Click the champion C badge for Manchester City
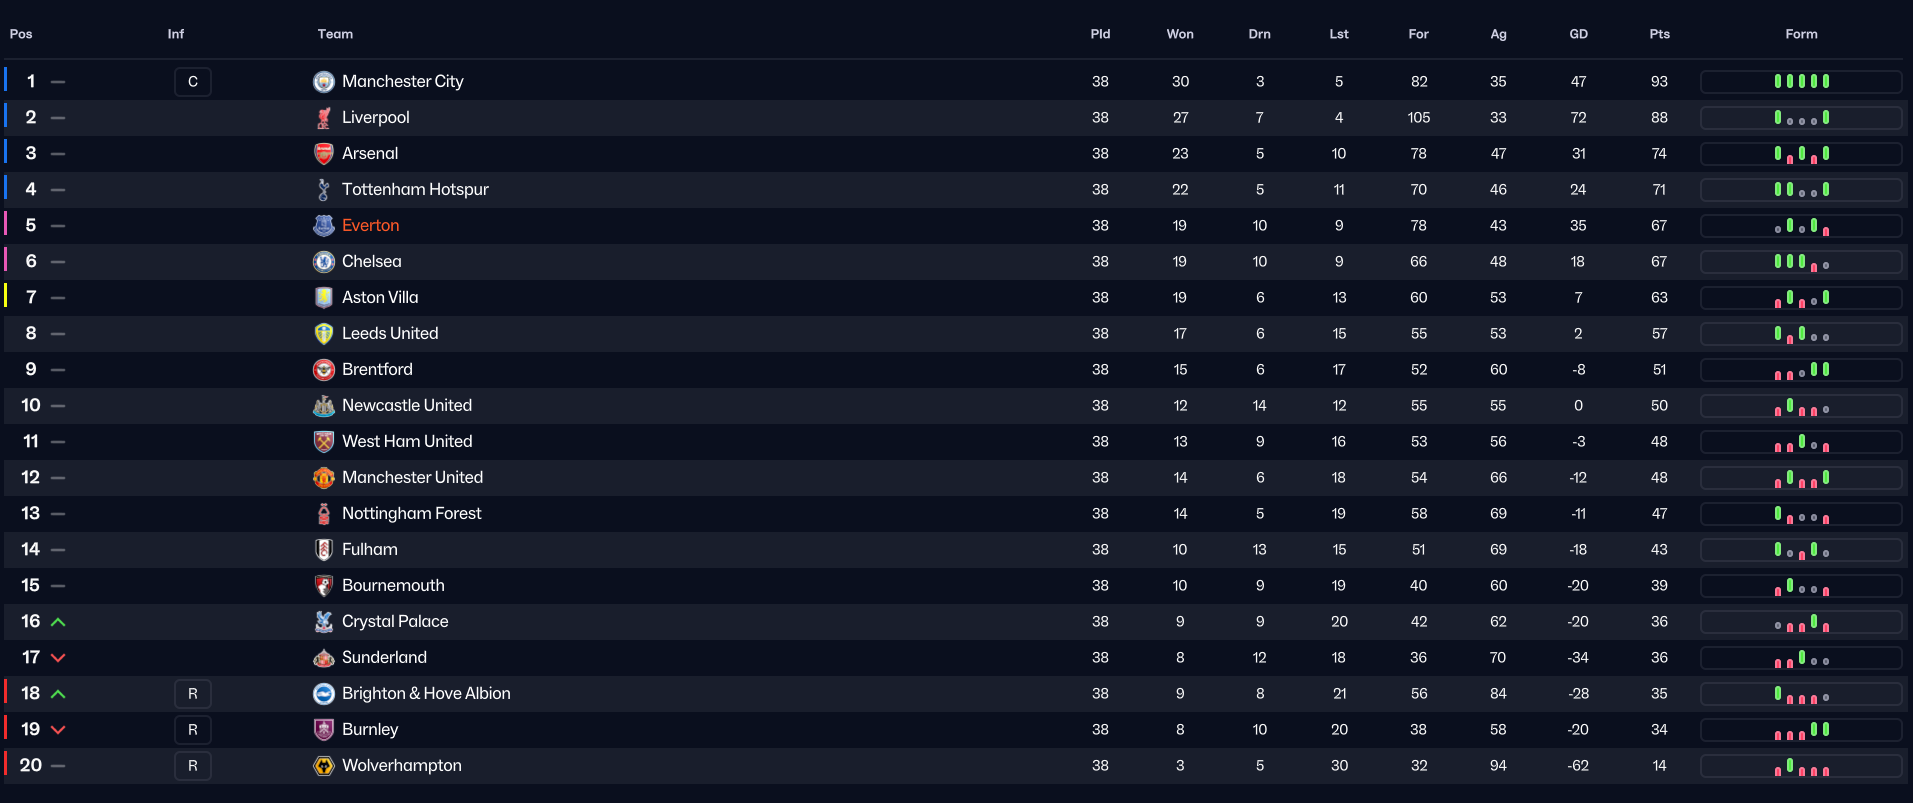Image resolution: width=1913 pixels, height=803 pixels. 193,82
